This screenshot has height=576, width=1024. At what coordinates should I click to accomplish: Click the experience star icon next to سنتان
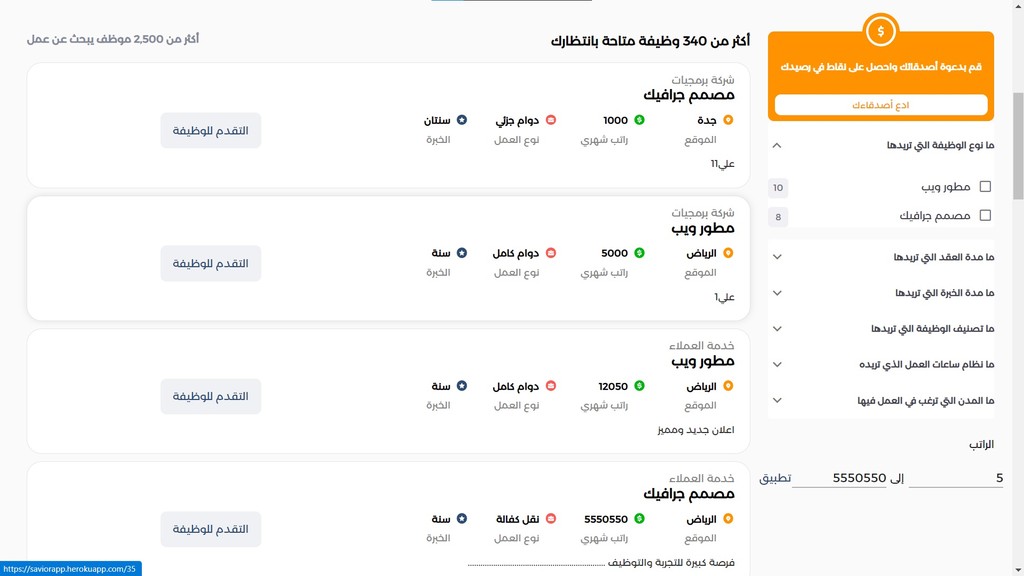pos(462,120)
